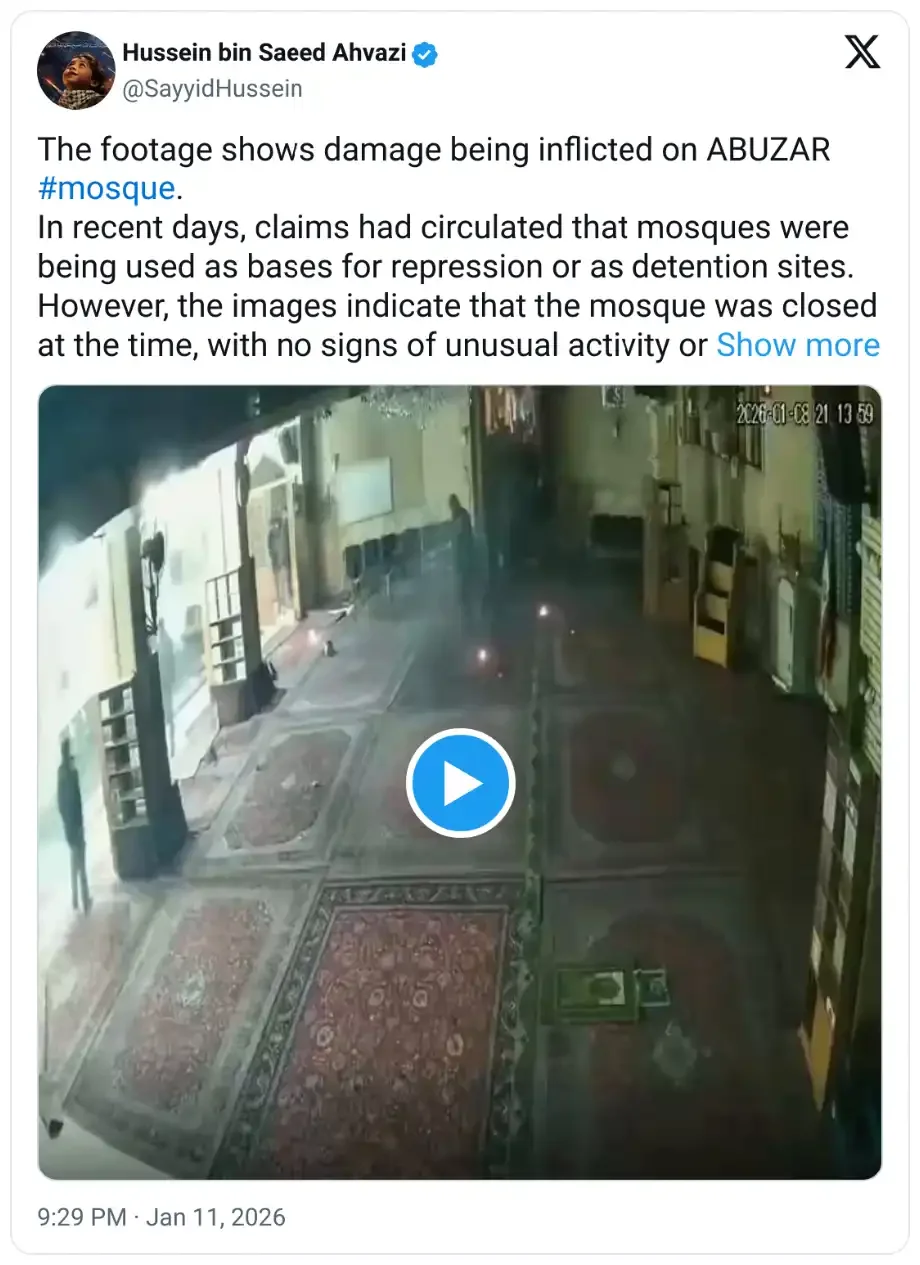Open the Hussein bin Saeed Ahvazi profile name

click(x=264, y=54)
